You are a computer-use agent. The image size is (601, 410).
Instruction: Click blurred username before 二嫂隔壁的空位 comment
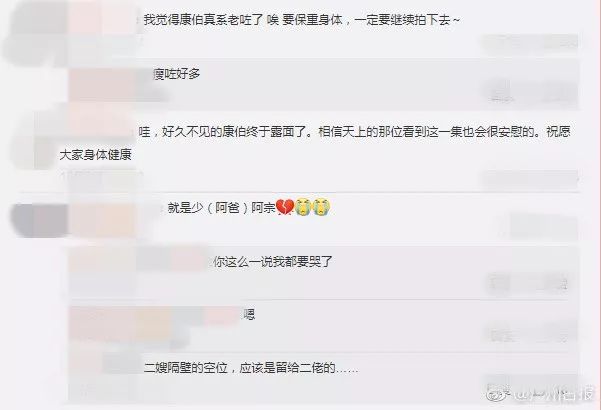tap(105, 364)
